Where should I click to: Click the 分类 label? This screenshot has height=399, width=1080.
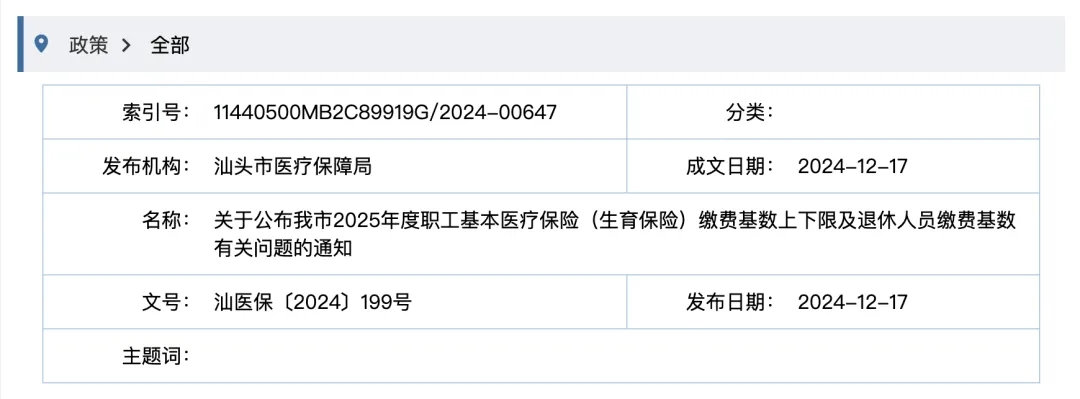pyautogui.click(x=749, y=112)
